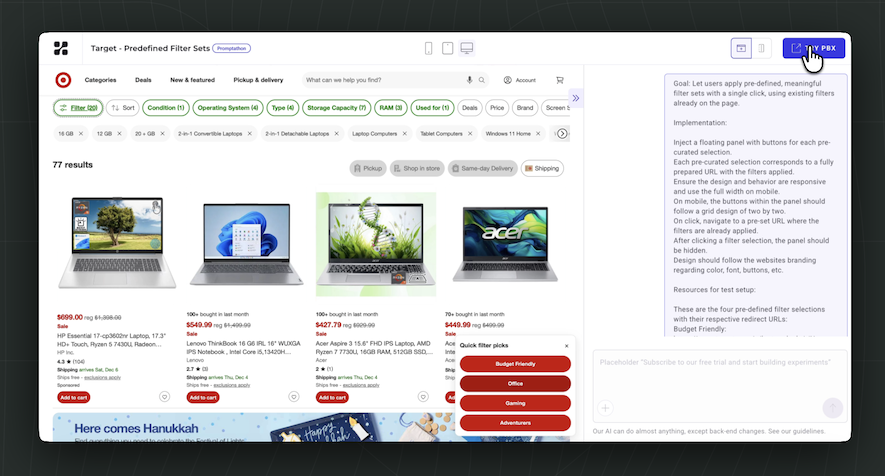Remove the 20 + GB filter chip
The image size is (885, 476).
tap(163, 134)
